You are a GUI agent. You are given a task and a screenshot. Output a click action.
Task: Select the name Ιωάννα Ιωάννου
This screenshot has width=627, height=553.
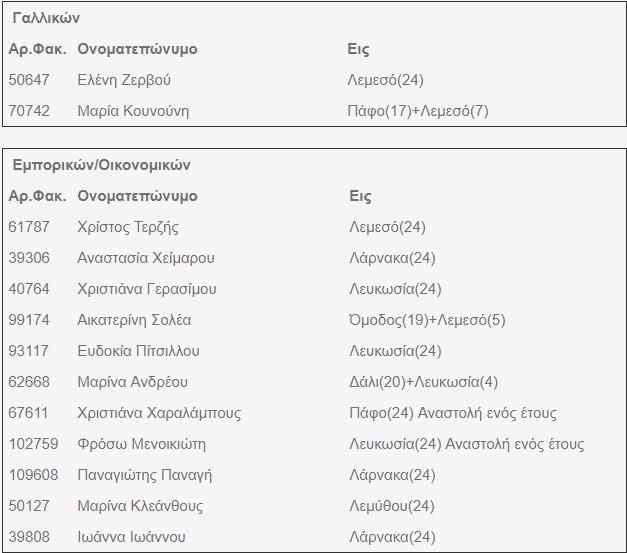pyautogui.click(x=131, y=537)
